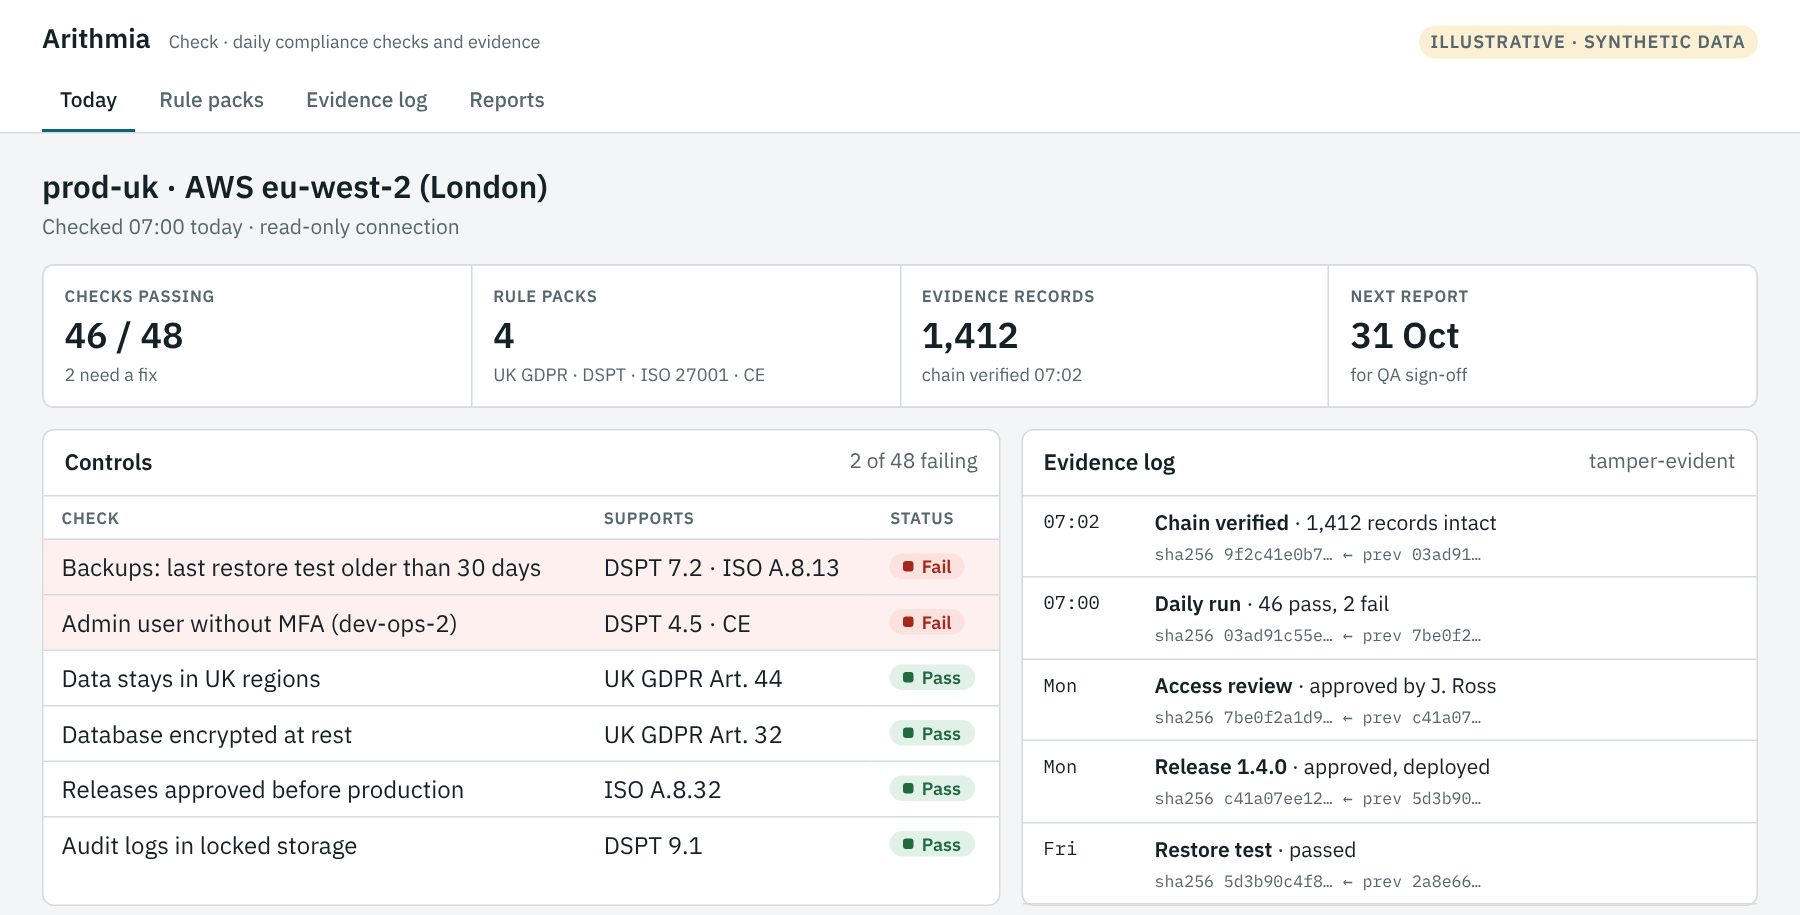Screen dimensions: 1800x915
Task: Open the Checks Passing 46 / 48 card
Action: (x=257, y=336)
